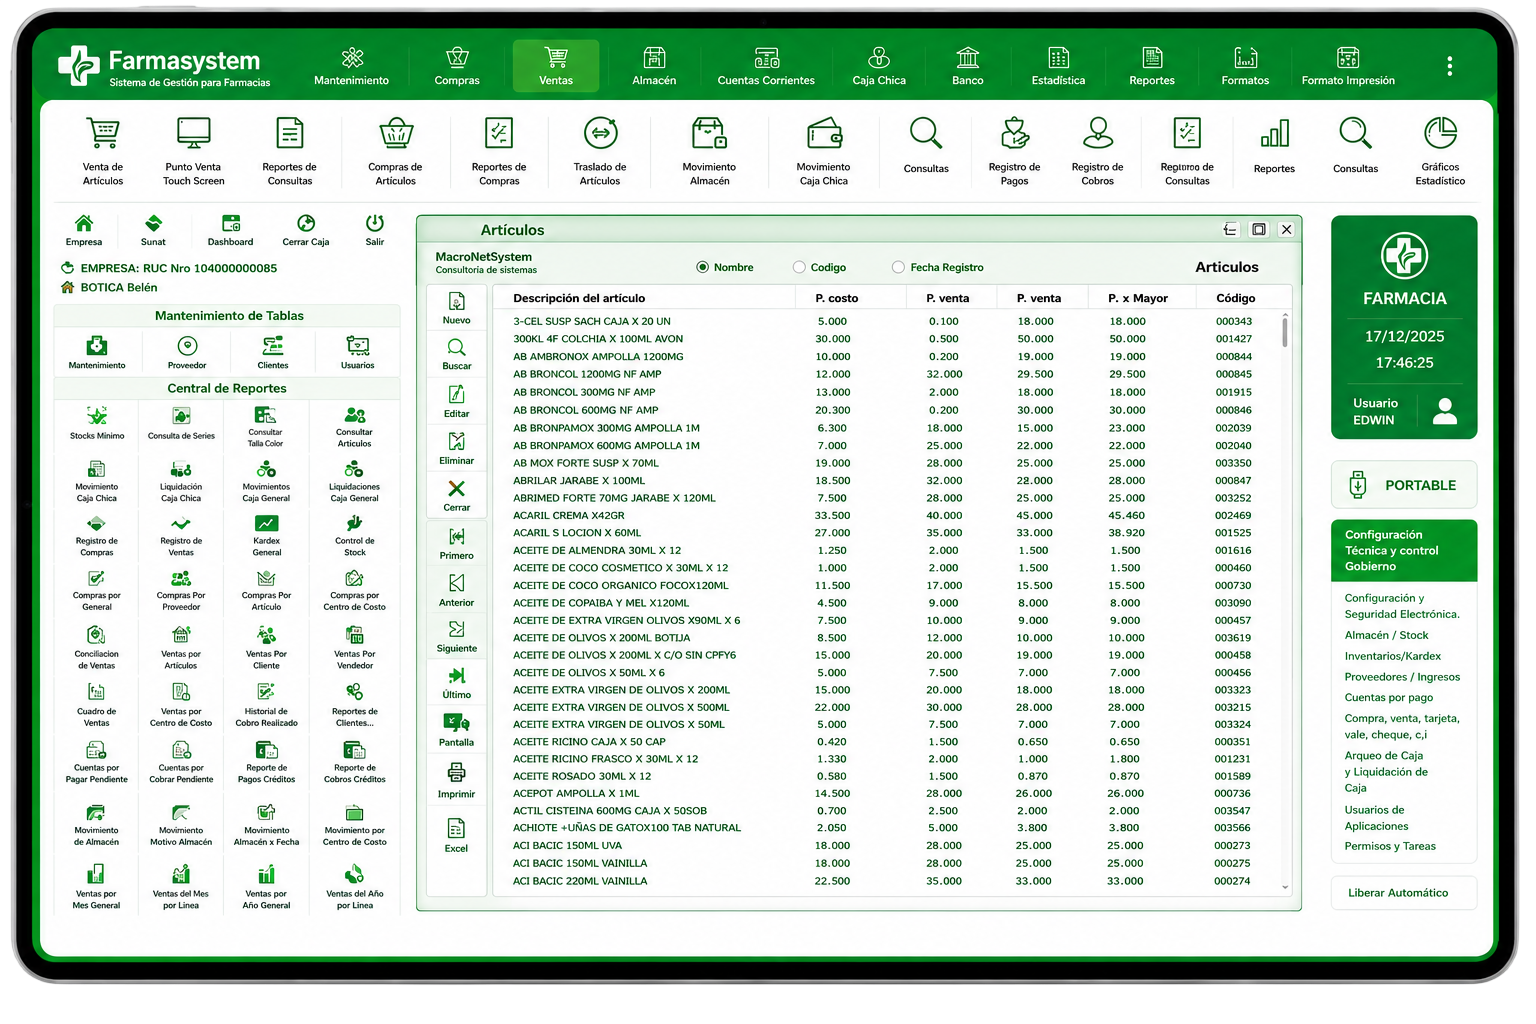The image size is (1536, 1024).
Task: Click Editar in Artículos toolbar
Action: click(457, 401)
